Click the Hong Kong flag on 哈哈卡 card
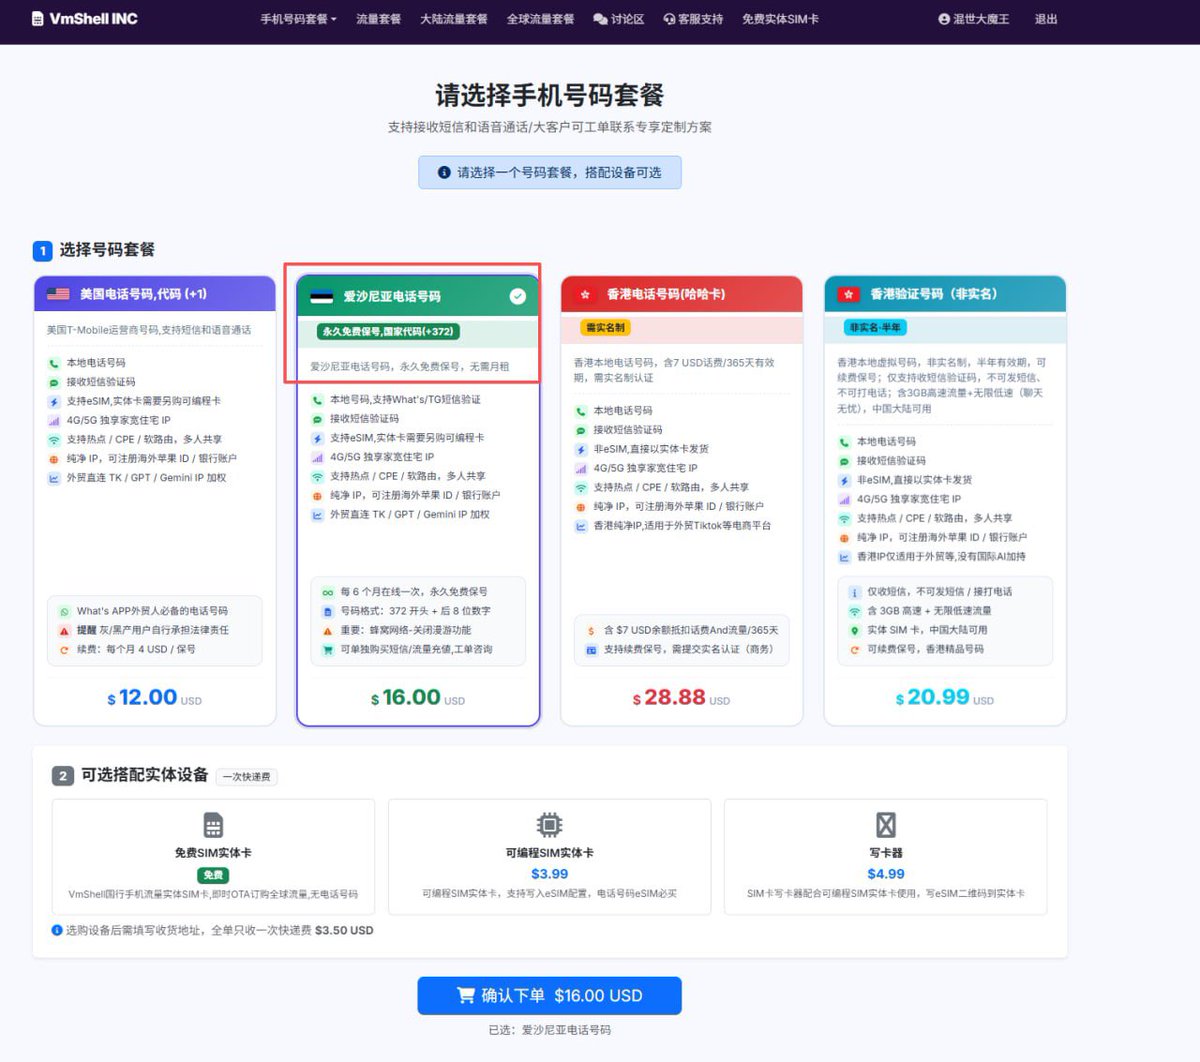Image resolution: width=1200 pixels, height=1062 pixels. click(x=585, y=294)
